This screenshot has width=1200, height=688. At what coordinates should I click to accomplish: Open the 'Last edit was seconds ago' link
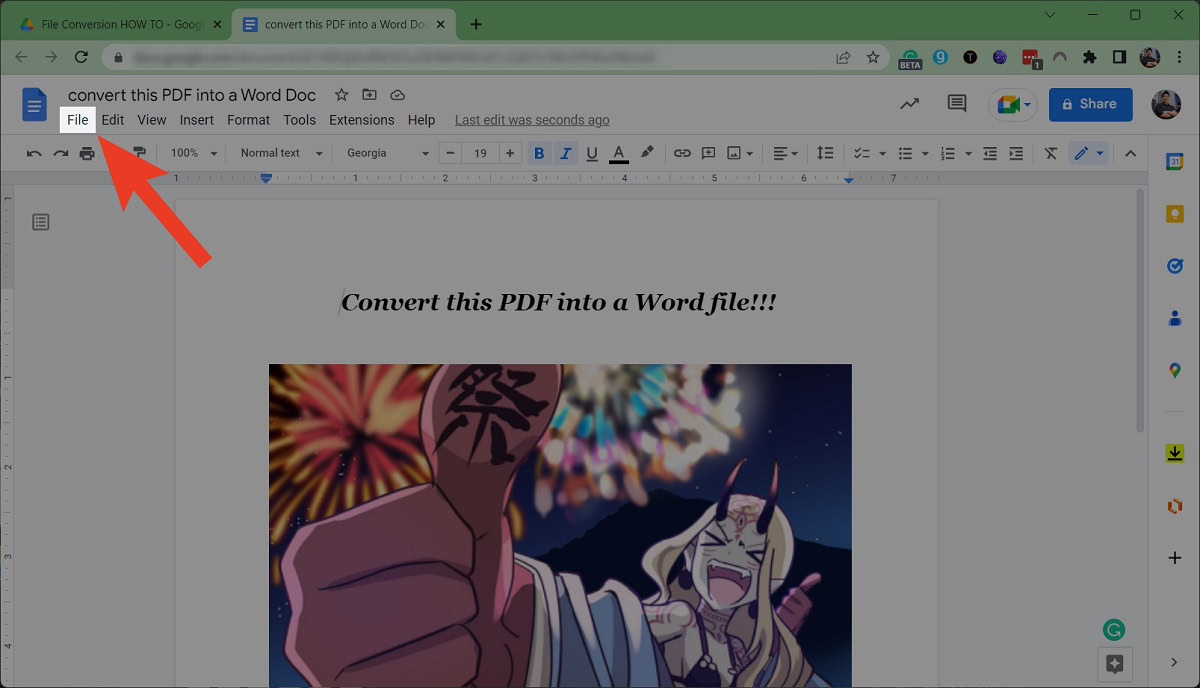click(532, 120)
